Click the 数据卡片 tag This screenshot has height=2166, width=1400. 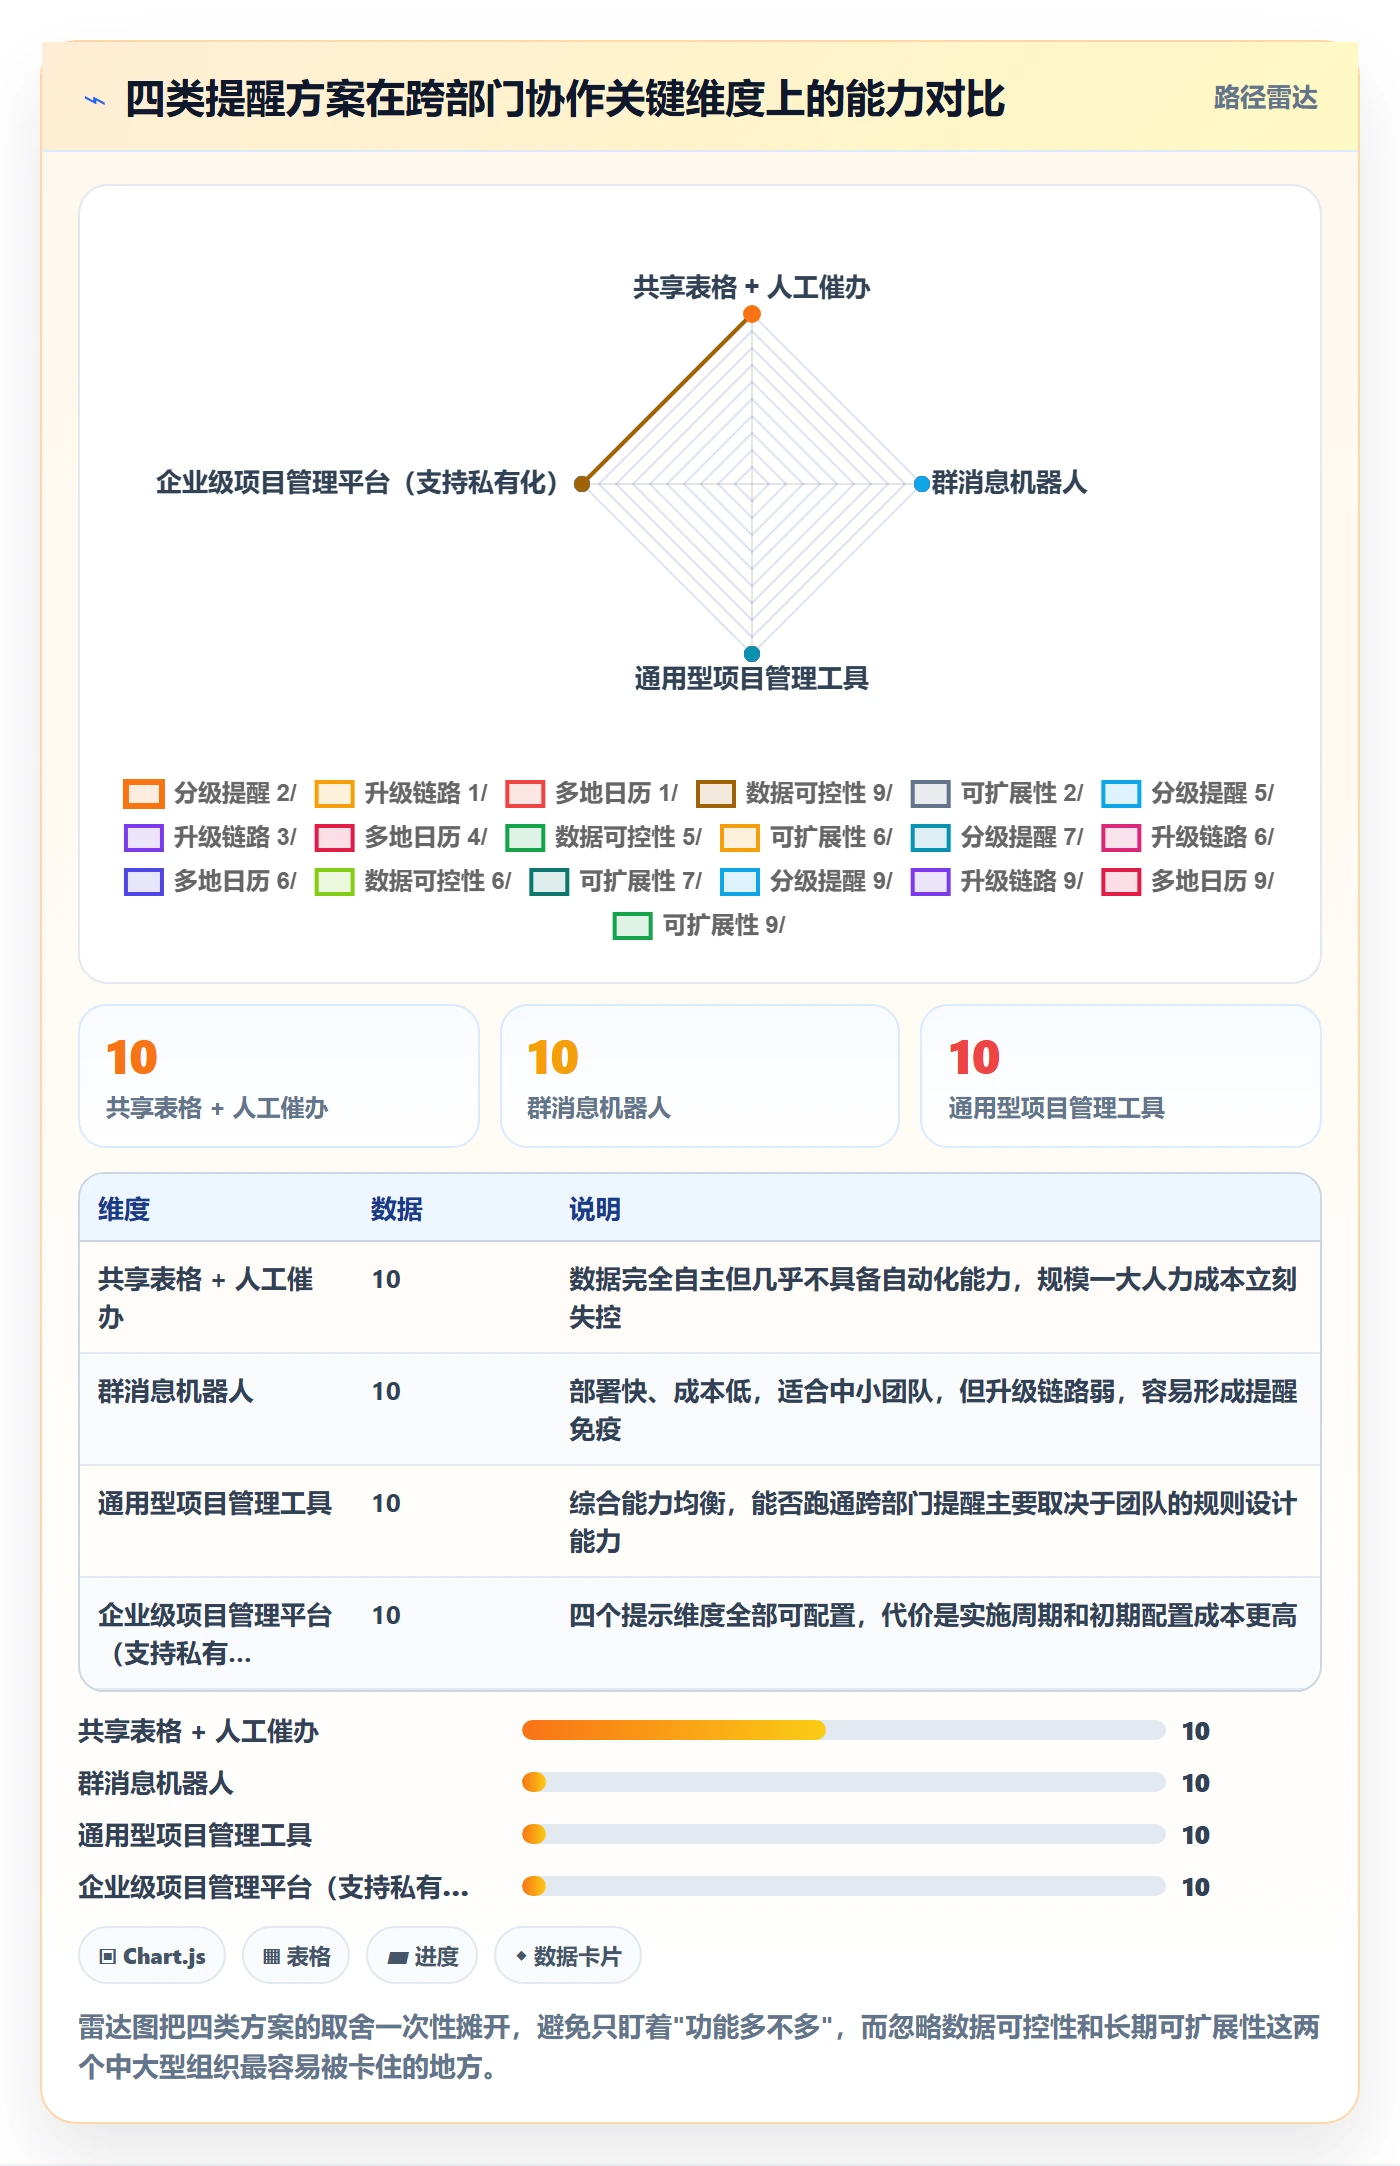568,1956
